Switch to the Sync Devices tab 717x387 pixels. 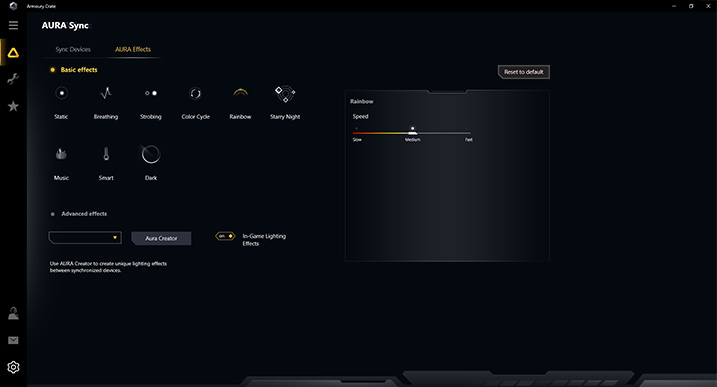(x=73, y=49)
